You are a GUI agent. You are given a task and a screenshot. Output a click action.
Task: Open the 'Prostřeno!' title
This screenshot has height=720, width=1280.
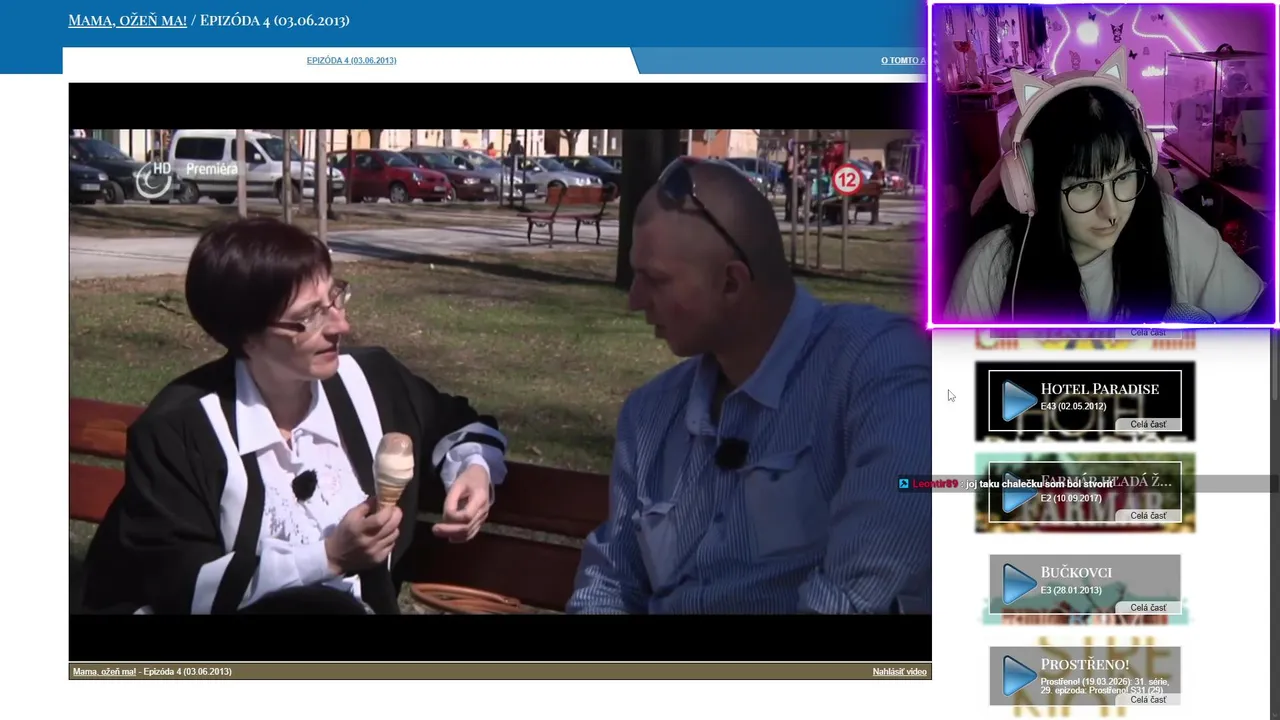coord(1084,664)
